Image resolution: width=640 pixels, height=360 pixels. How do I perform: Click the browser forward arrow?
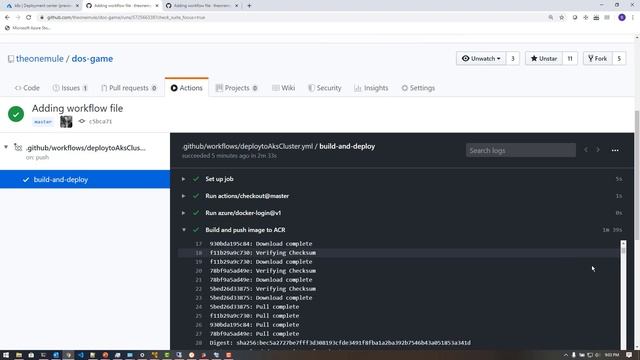pos(18,18)
